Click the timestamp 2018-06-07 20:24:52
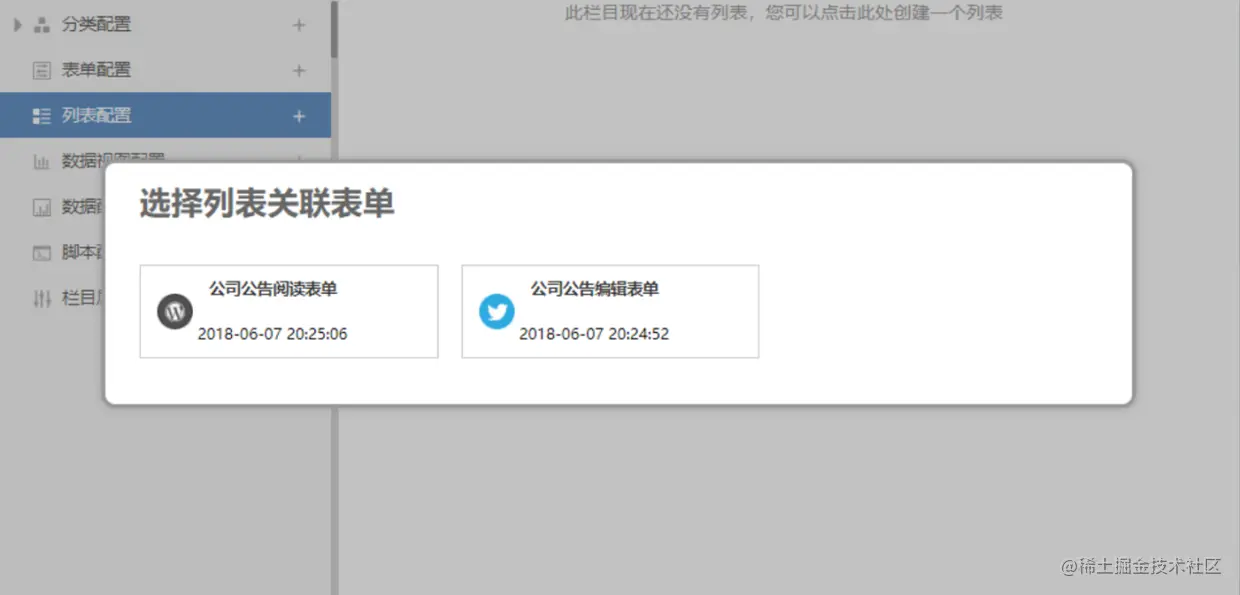This screenshot has height=595, width=1240. 594,334
